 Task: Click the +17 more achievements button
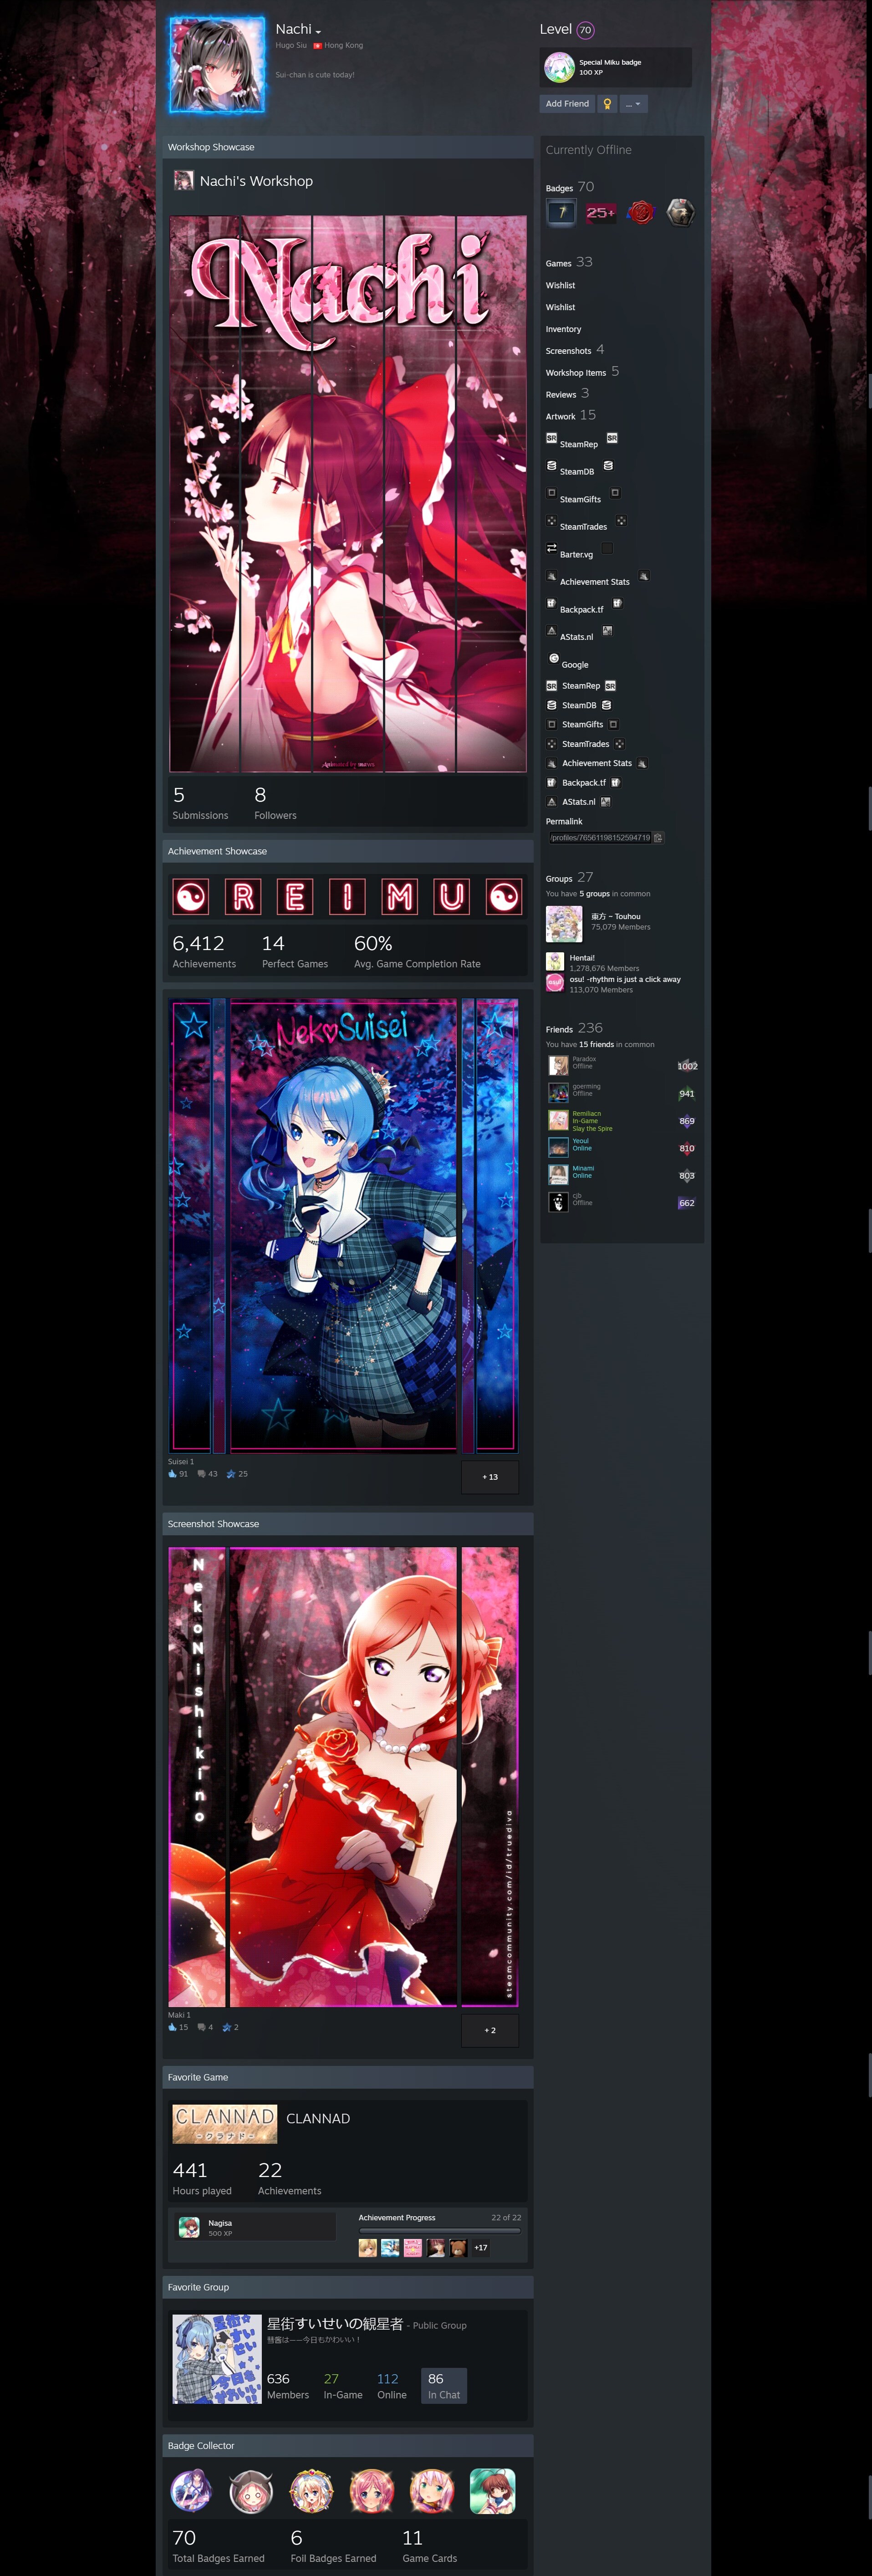point(481,2248)
